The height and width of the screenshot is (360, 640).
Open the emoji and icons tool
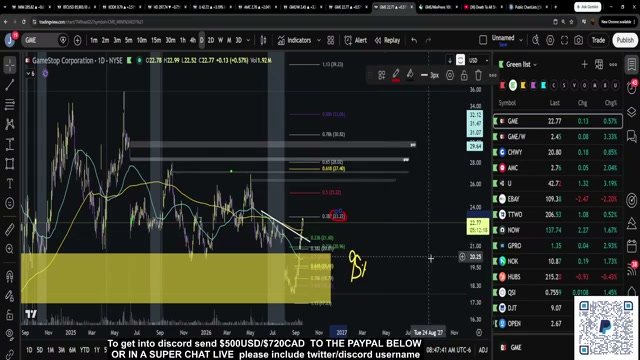click(10, 203)
